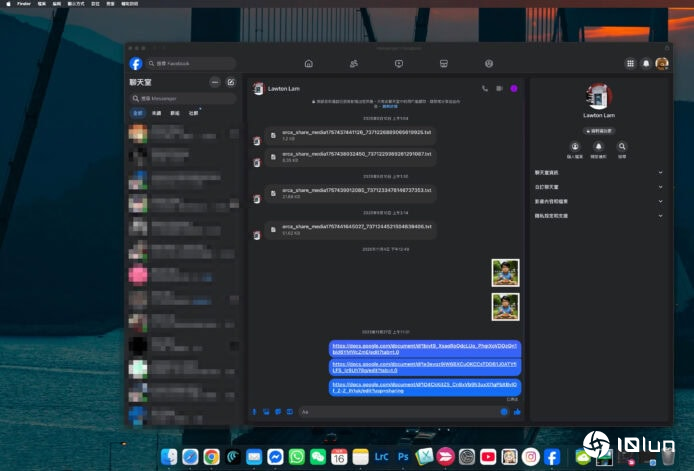Start a video call in chat header

(499, 88)
